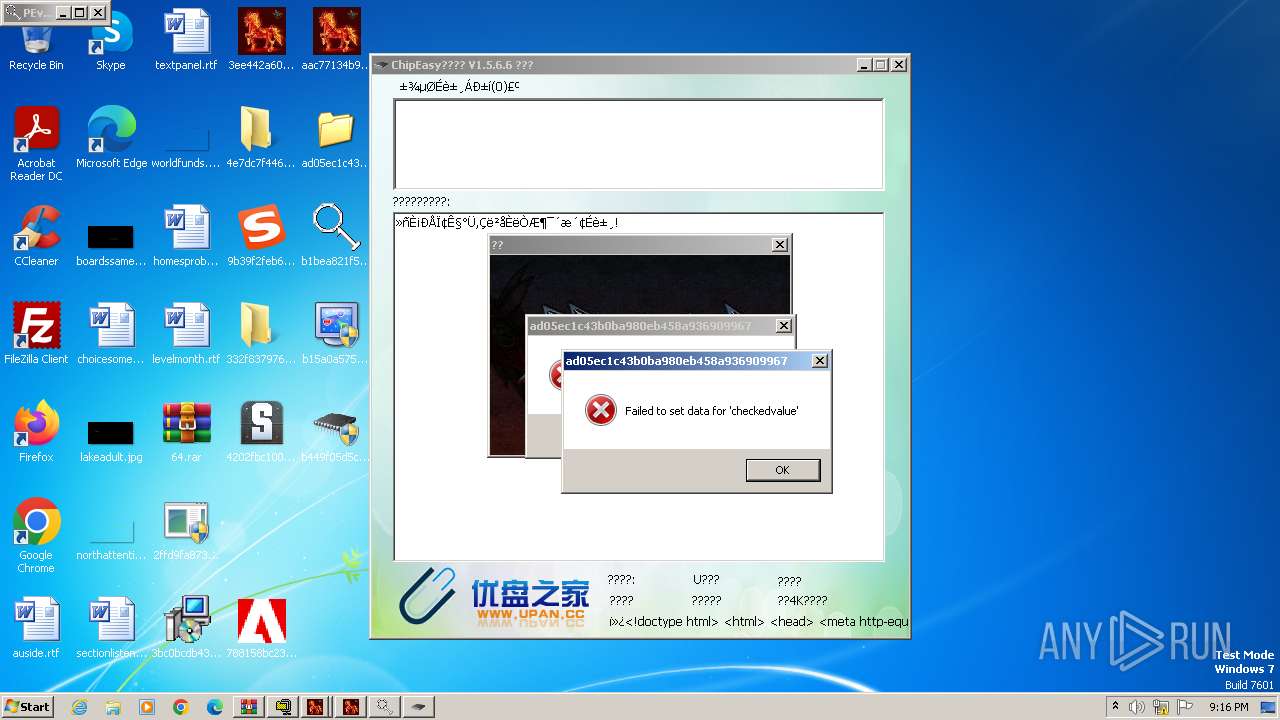Focus the upper device list box in ChipEasy

coord(638,144)
